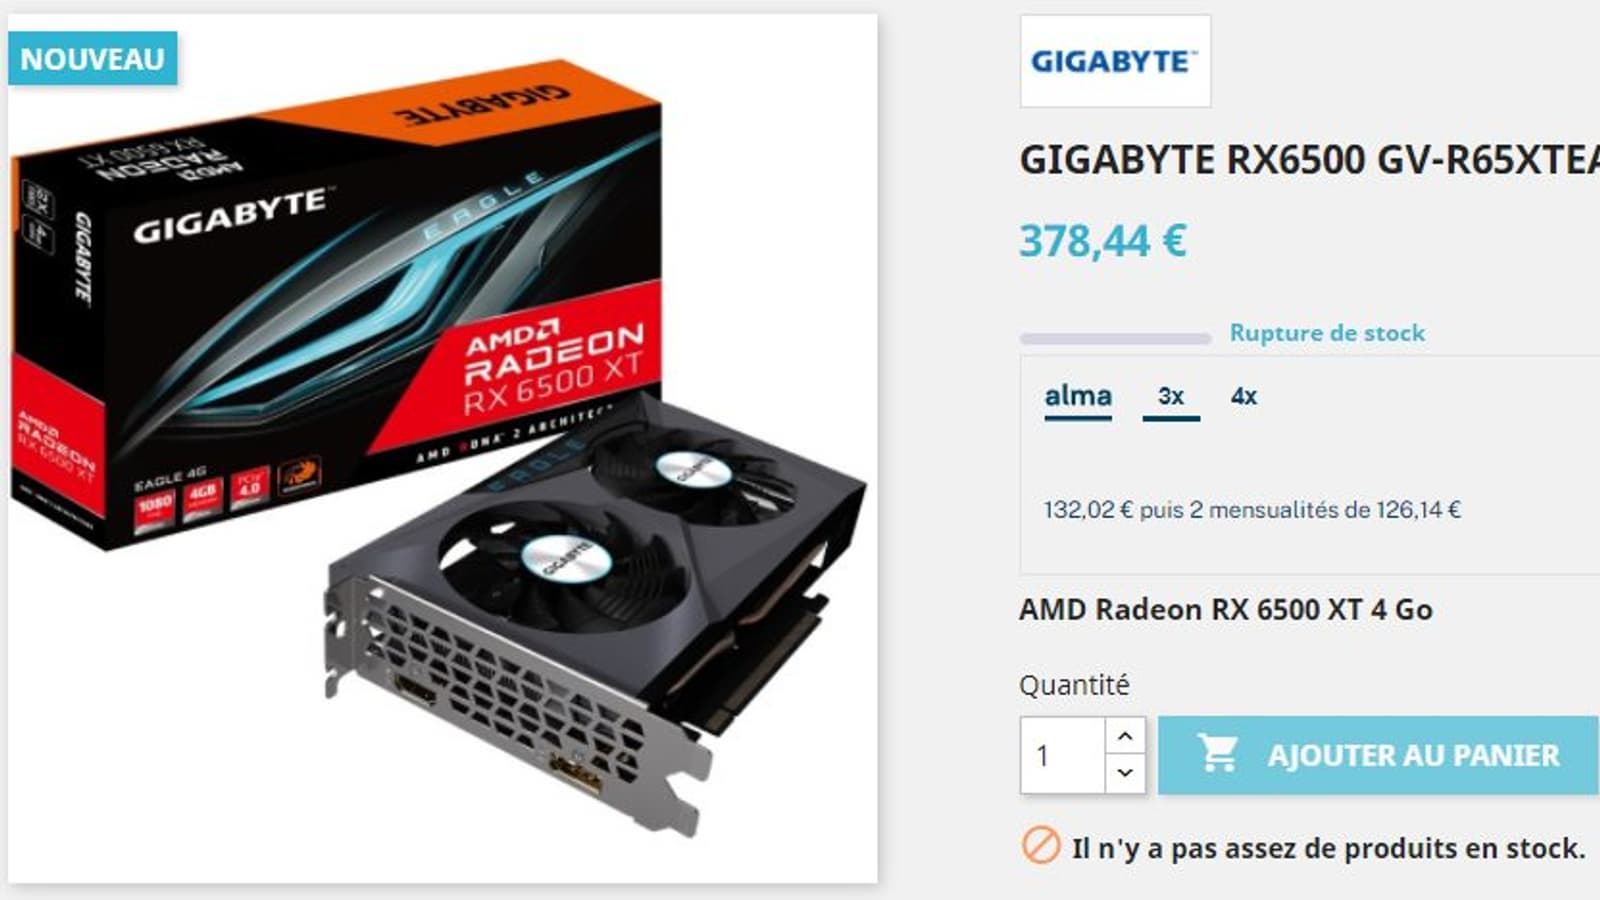Click the not enough products in stock message
Screen dimensions: 1600x900
coord(1328,848)
